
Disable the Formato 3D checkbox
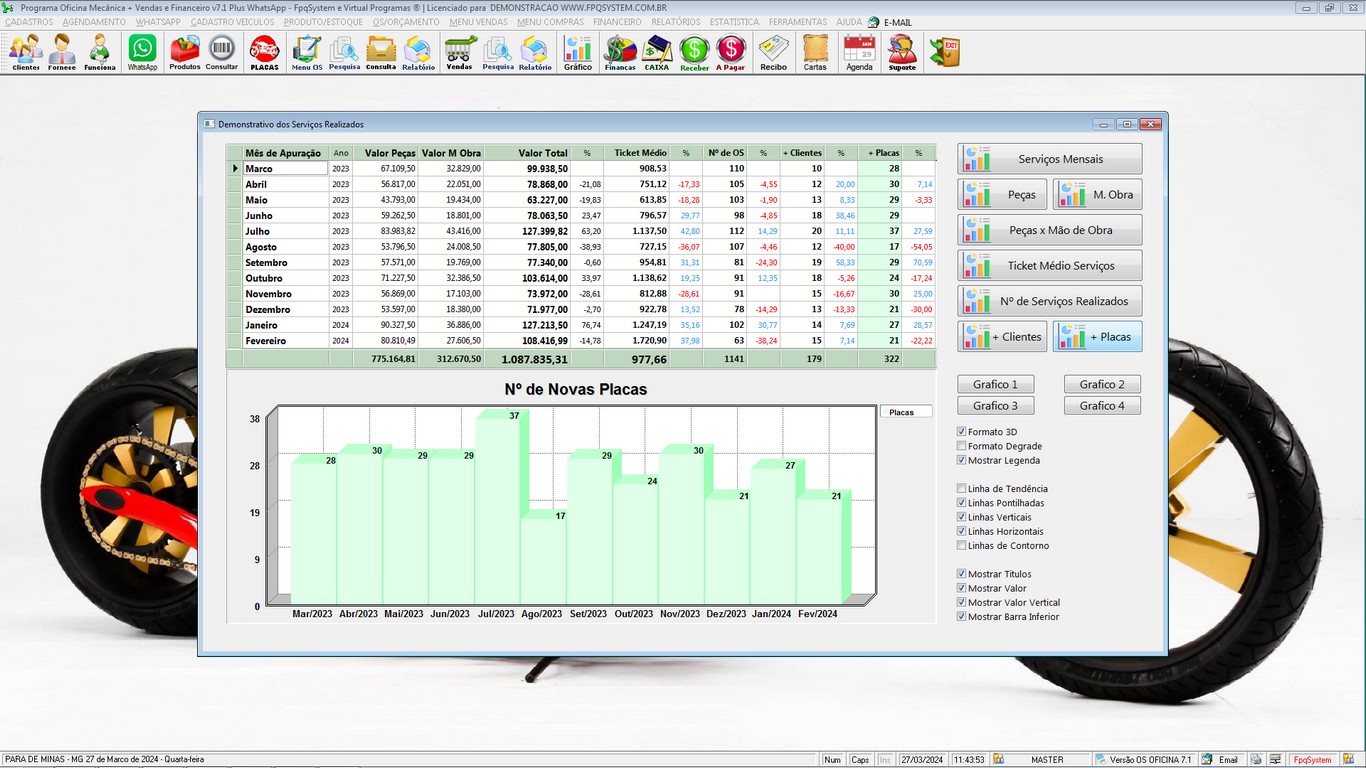tap(962, 432)
